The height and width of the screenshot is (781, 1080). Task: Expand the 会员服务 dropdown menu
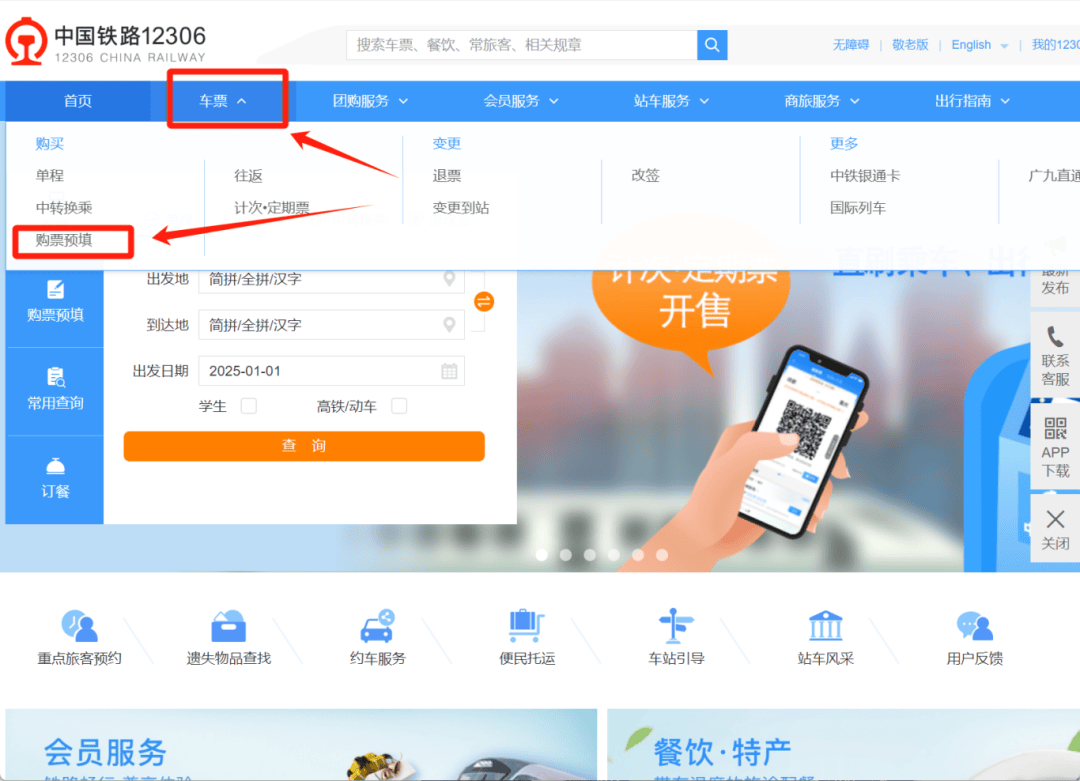point(521,101)
